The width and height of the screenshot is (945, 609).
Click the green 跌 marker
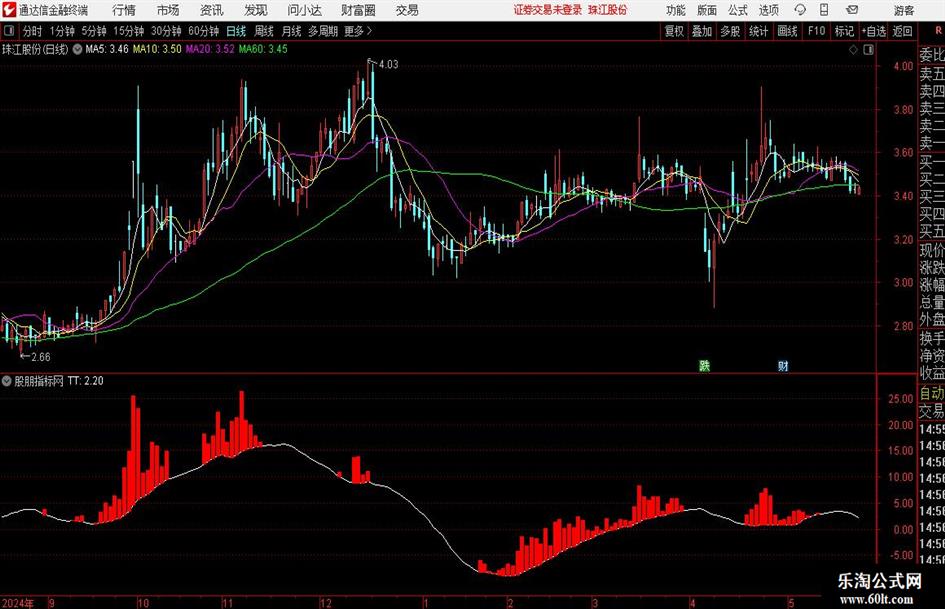pos(705,365)
